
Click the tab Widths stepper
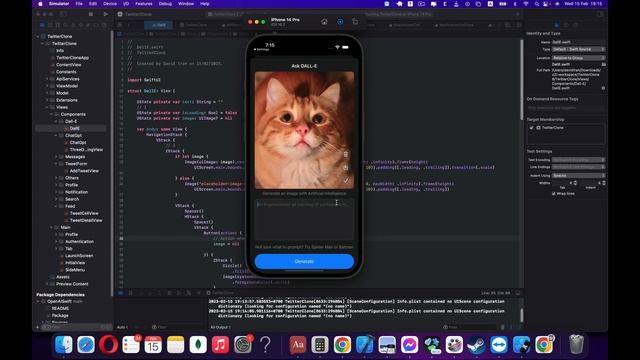pos(576,183)
